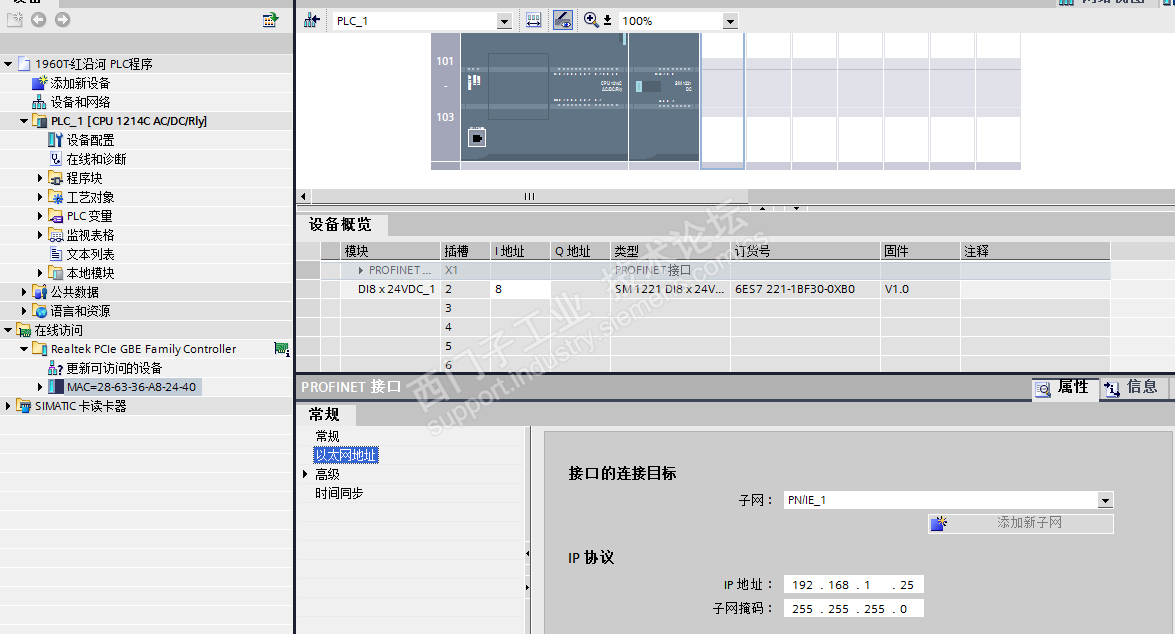Switch to the 属性 tab

tap(1064, 388)
